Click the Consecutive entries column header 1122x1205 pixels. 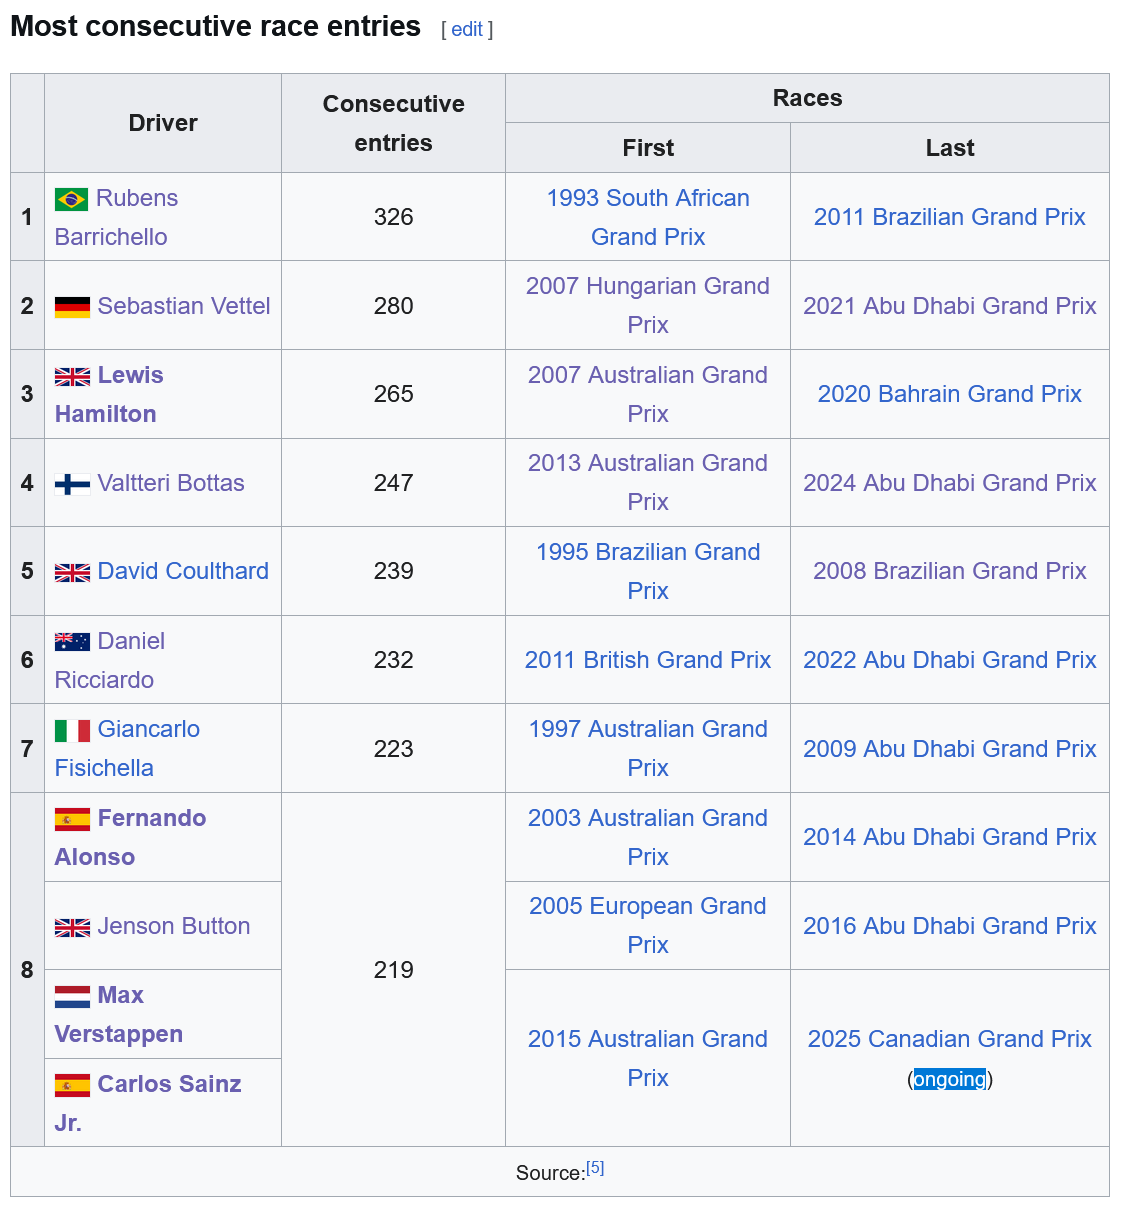[x=394, y=123]
